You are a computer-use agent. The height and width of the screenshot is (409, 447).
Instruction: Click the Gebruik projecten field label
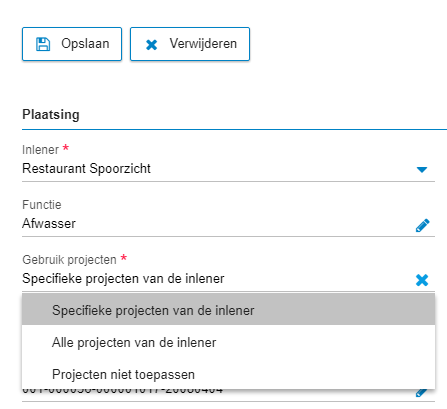[x=69, y=260]
